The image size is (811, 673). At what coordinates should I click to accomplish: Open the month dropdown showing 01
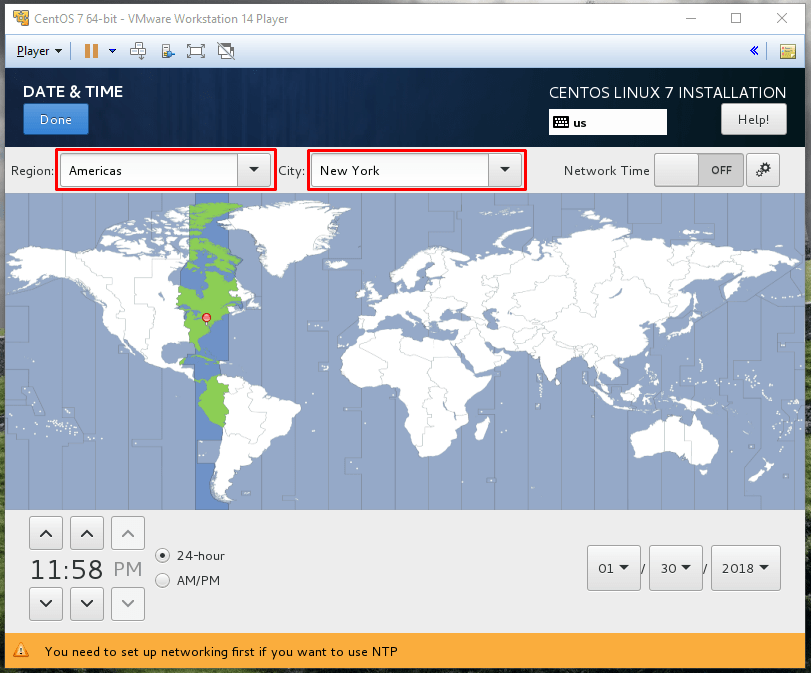[x=614, y=568]
